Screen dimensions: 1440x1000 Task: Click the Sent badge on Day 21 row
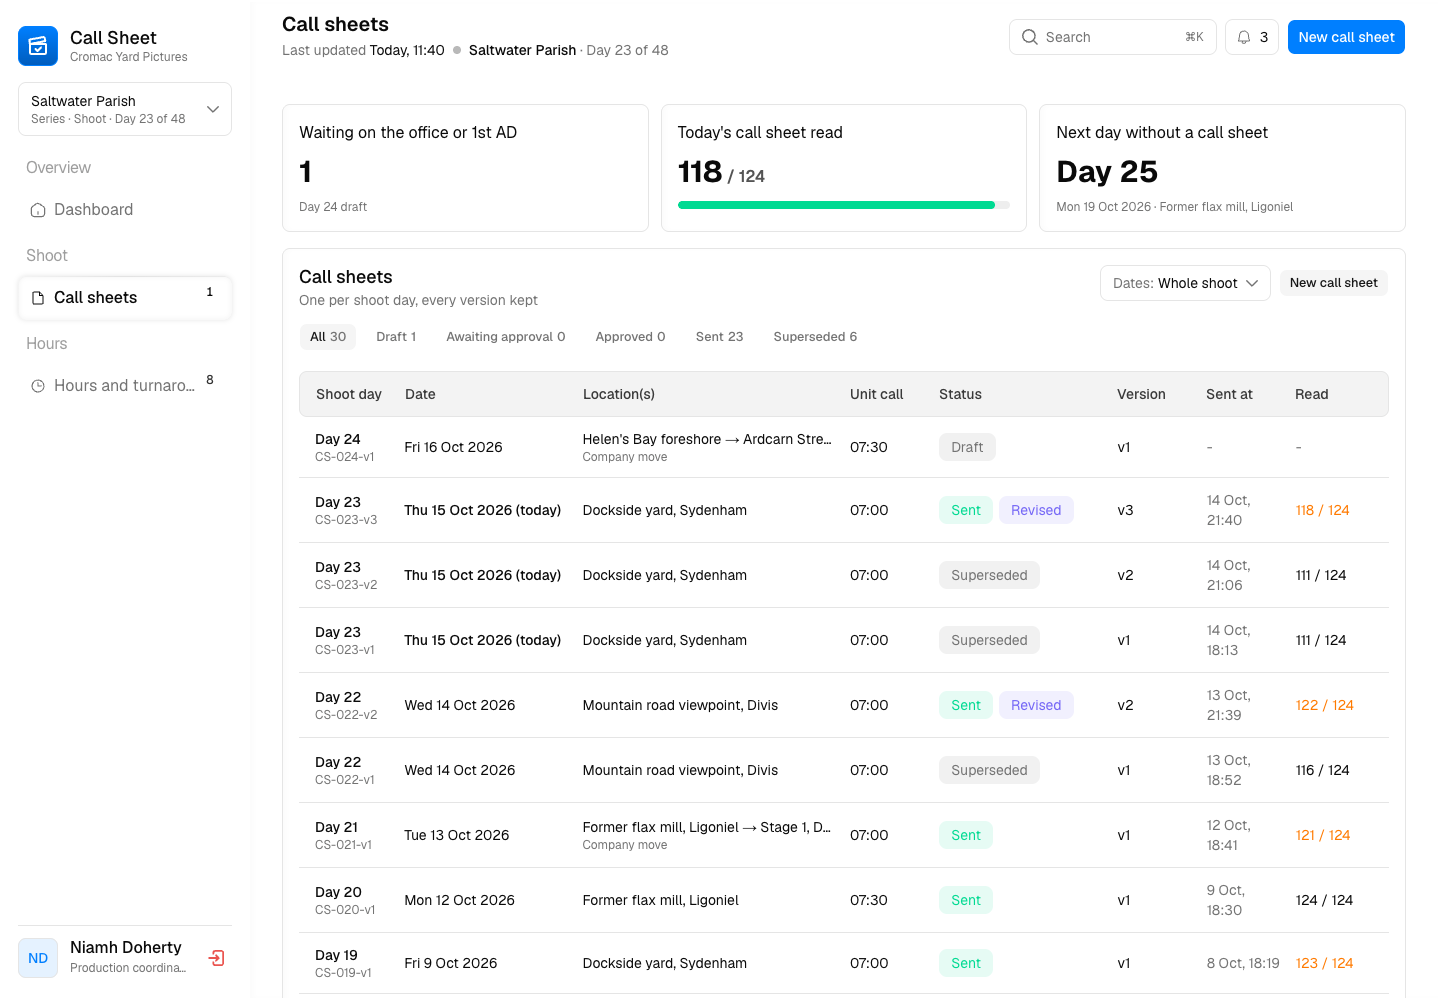coord(966,835)
